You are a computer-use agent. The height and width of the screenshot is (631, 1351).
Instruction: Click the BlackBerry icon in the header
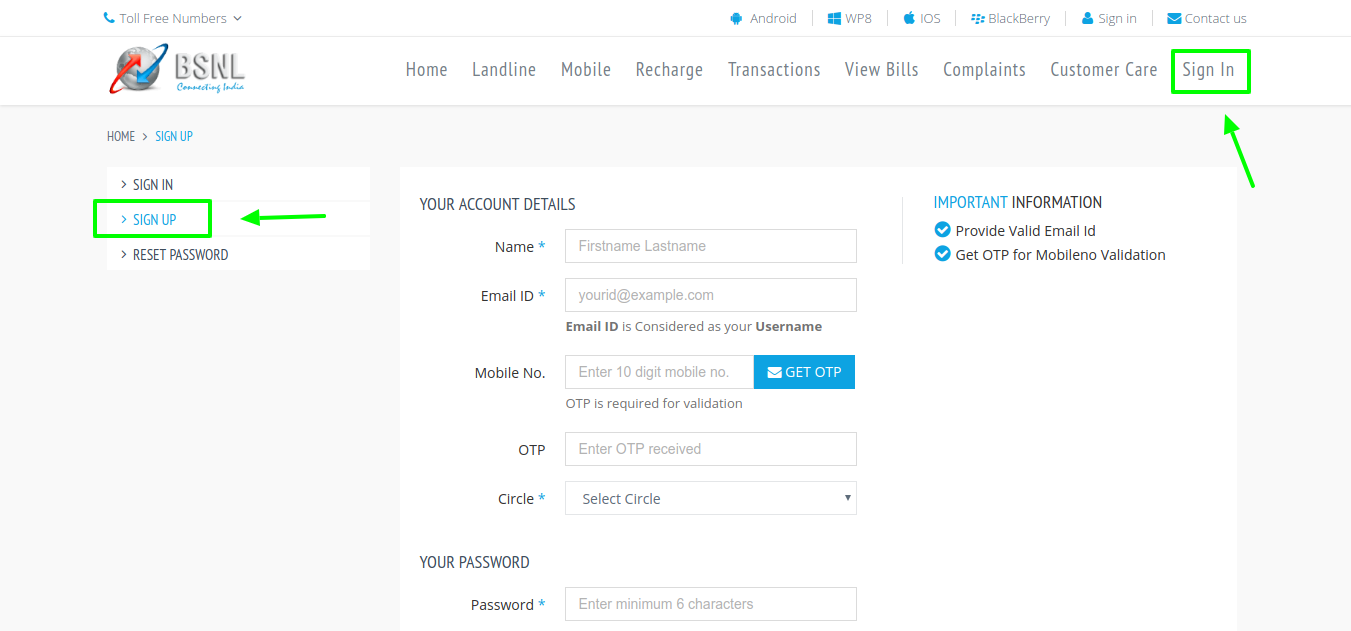click(x=977, y=17)
